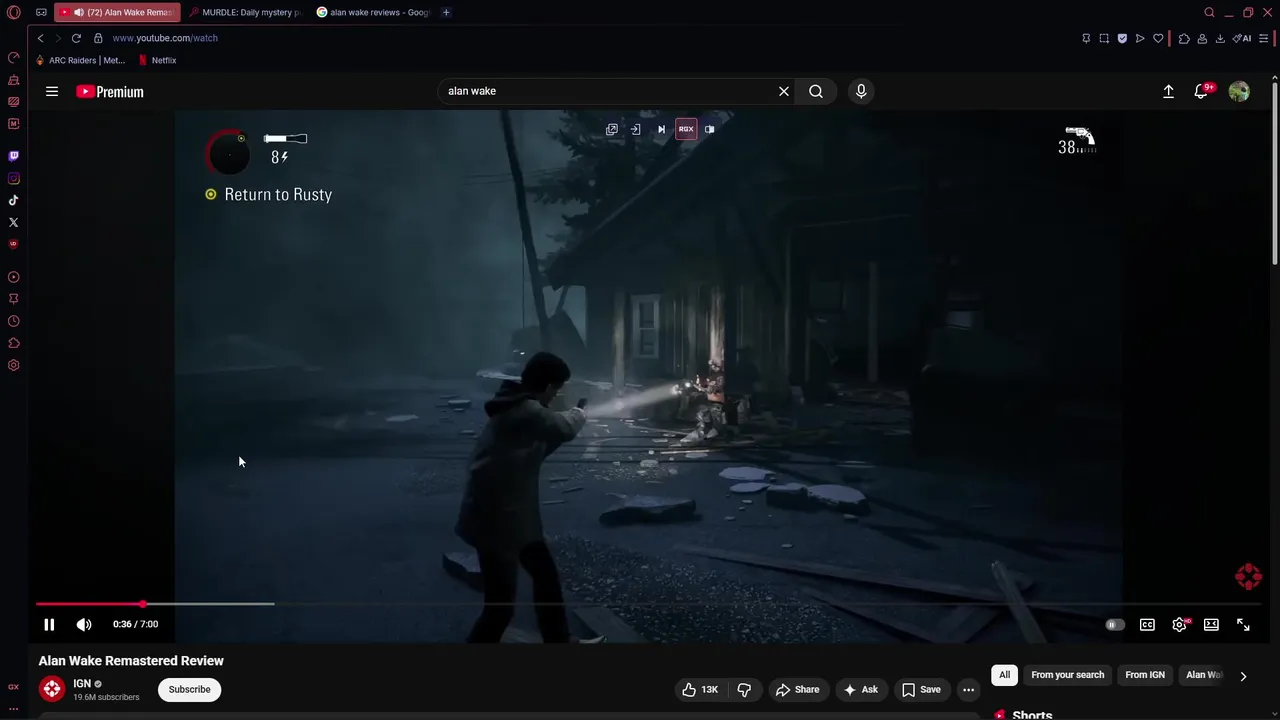Viewport: 1280px width, 720px height.
Task: Select From IGN chip
Action: pyautogui.click(x=1145, y=675)
